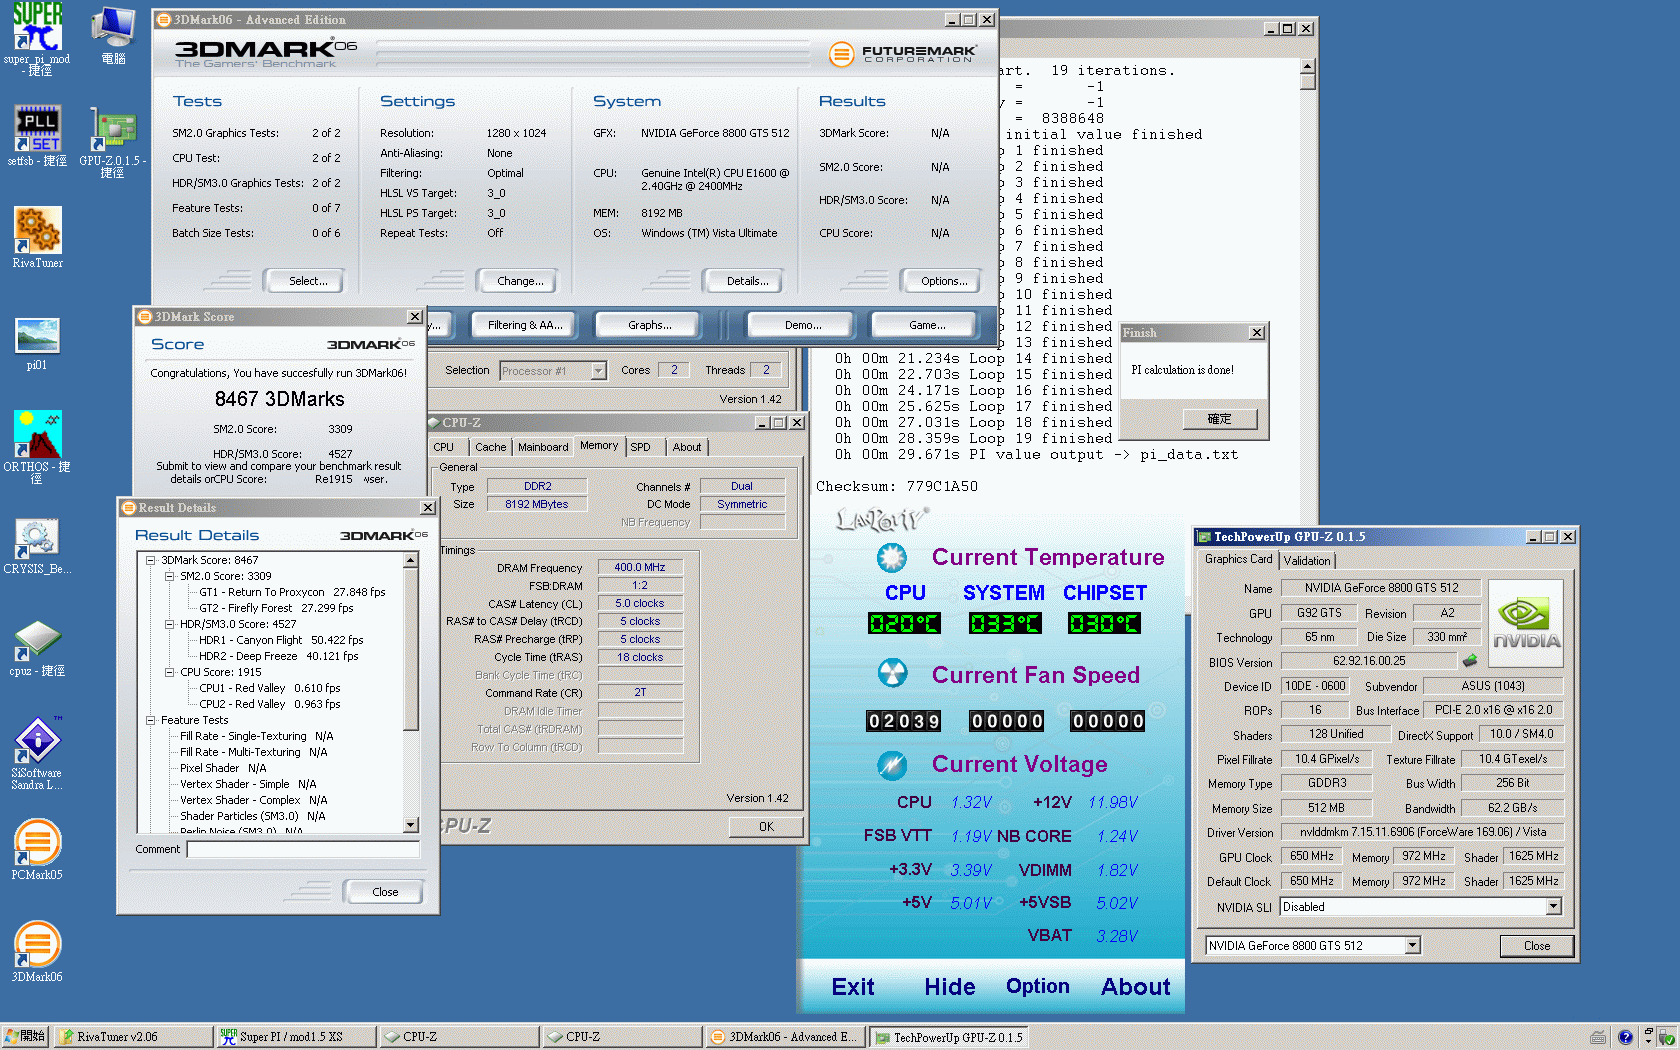Open the computer desktop icon
Image resolution: width=1680 pixels, height=1050 pixels.
pos(113,36)
